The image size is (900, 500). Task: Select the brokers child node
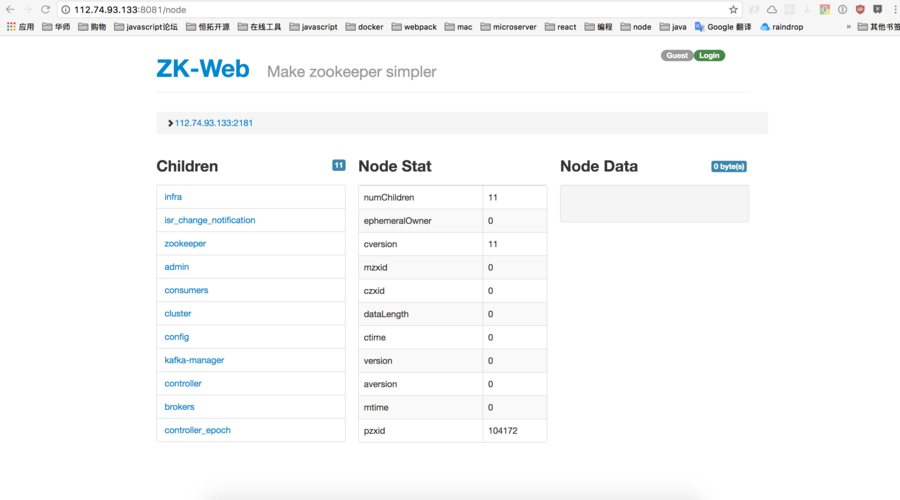coord(179,407)
